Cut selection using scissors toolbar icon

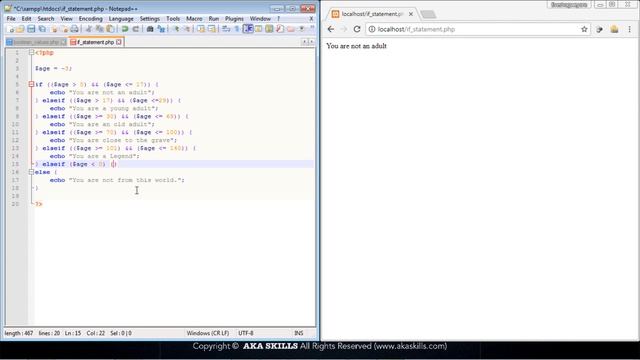tap(88, 29)
